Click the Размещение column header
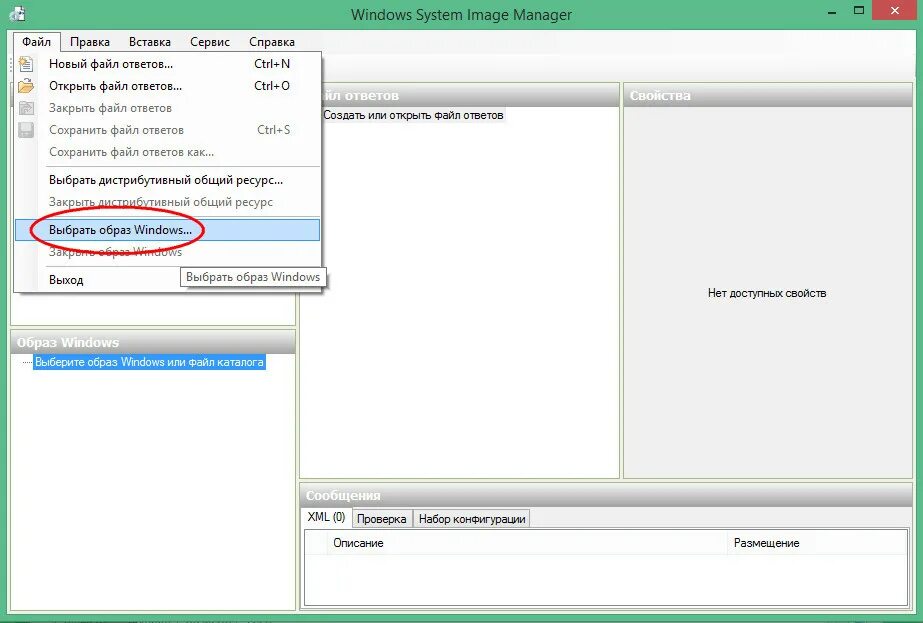 pos(817,543)
